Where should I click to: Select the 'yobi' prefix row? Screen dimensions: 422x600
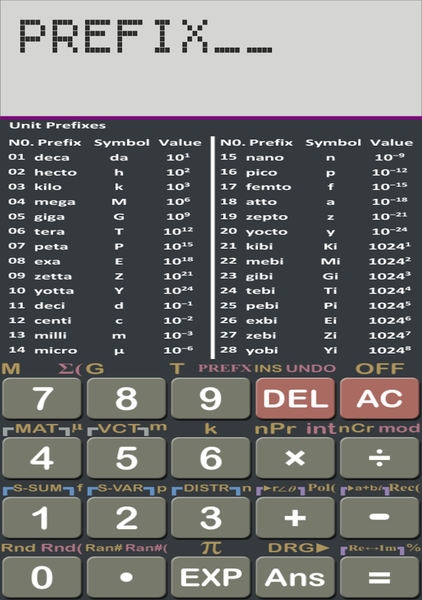[x=315, y=350]
